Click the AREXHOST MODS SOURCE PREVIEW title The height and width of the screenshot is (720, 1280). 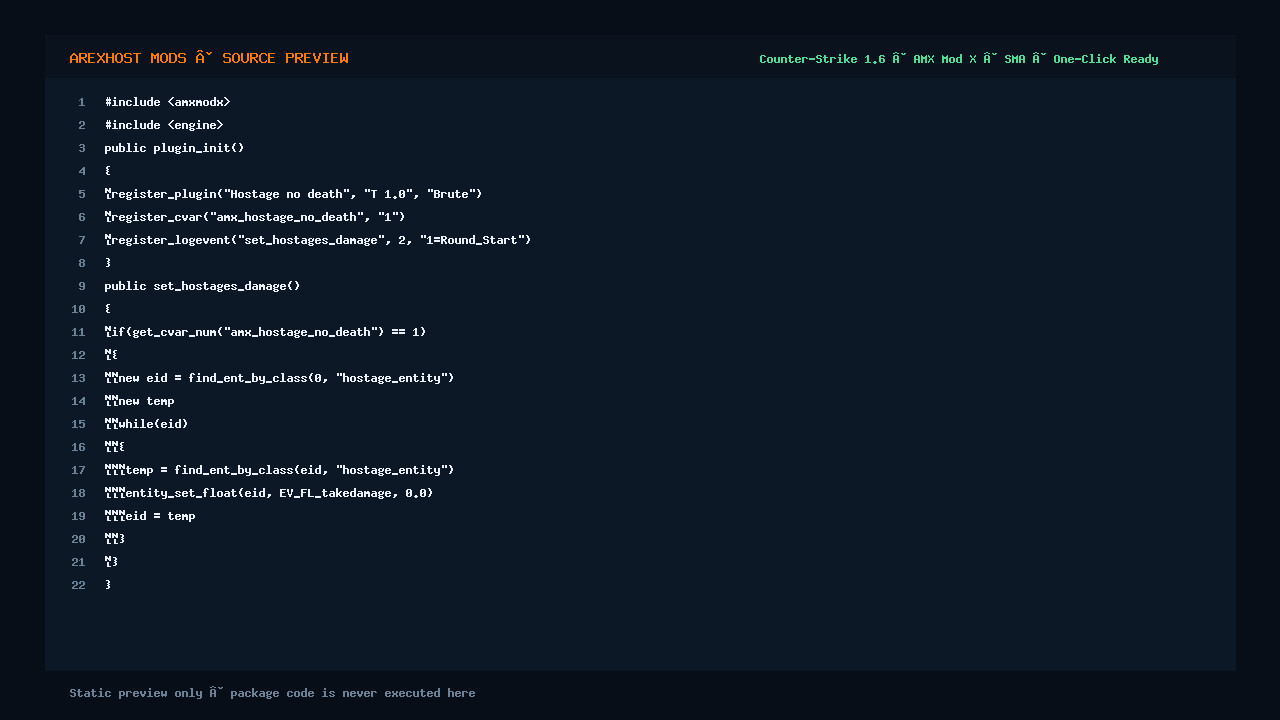click(209, 58)
